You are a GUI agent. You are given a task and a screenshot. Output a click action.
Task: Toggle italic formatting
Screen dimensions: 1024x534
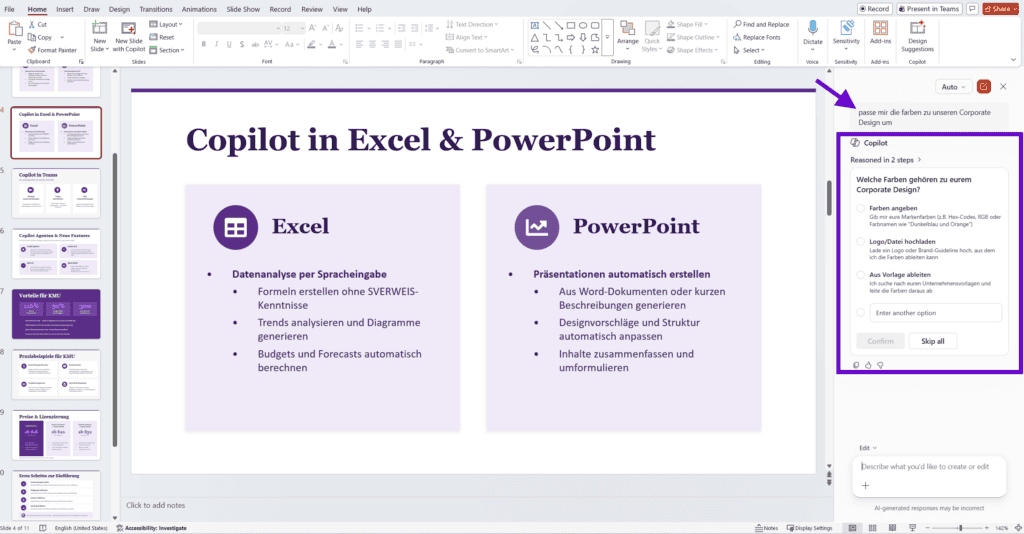[x=216, y=44]
